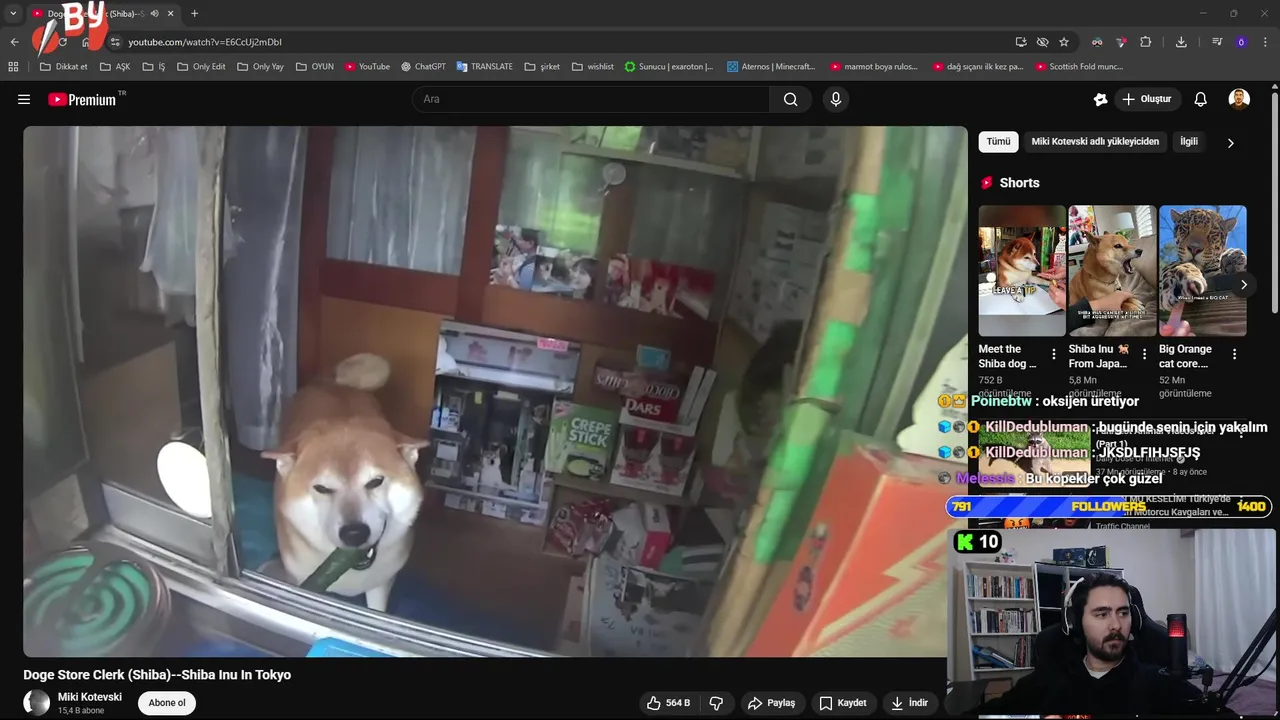The width and height of the screenshot is (1280, 720).
Task: Click the address bar URL
Action: tap(205, 42)
